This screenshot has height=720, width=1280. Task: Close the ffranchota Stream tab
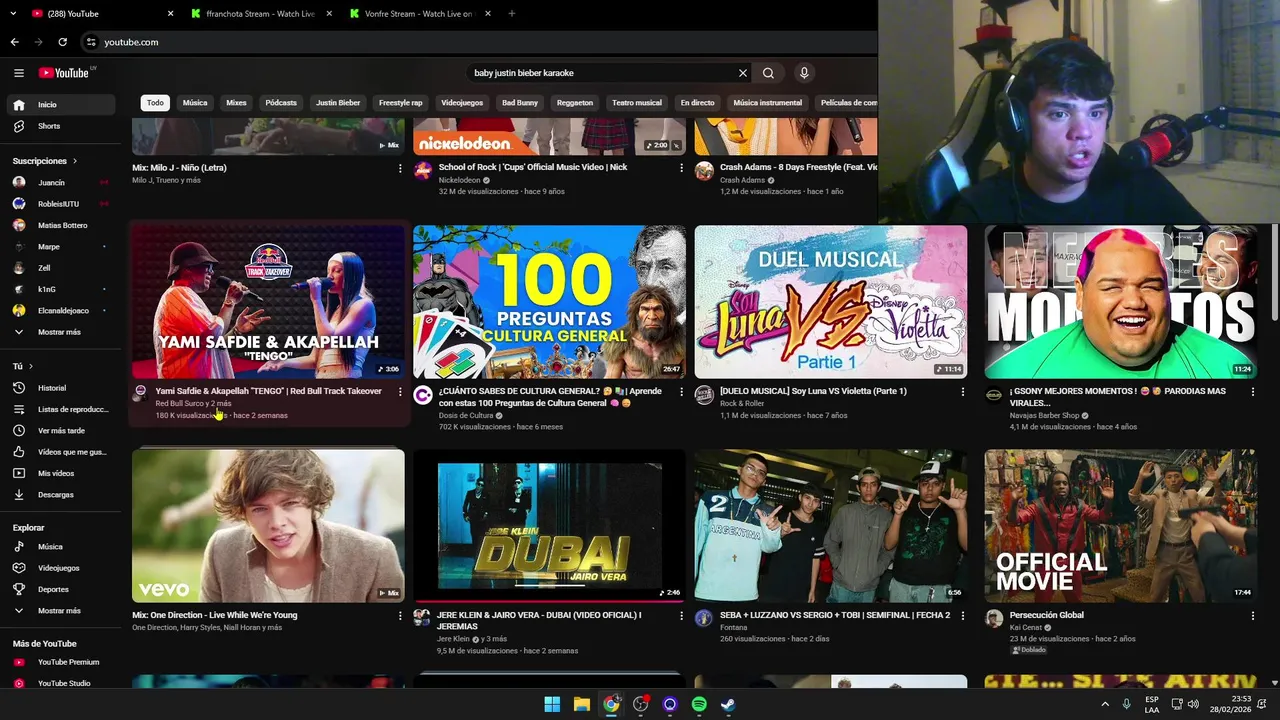[330, 14]
